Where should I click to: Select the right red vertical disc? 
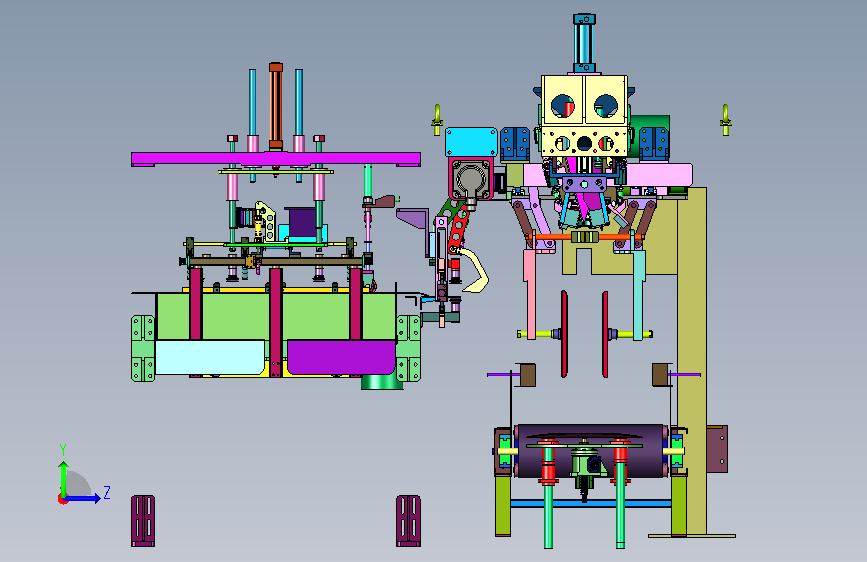(x=605, y=334)
